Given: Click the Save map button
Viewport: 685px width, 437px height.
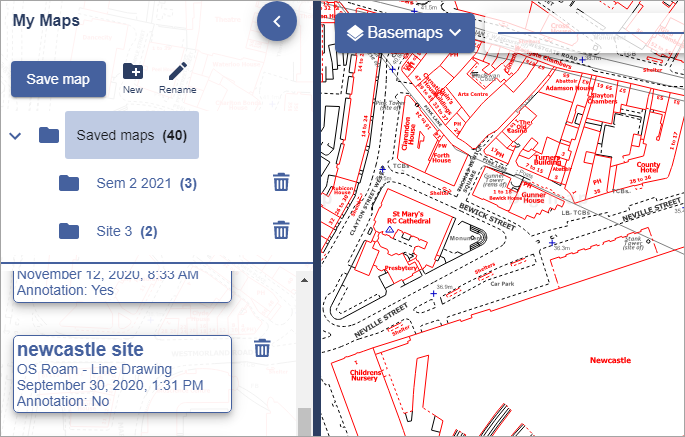Looking at the screenshot, I should [58, 79].
